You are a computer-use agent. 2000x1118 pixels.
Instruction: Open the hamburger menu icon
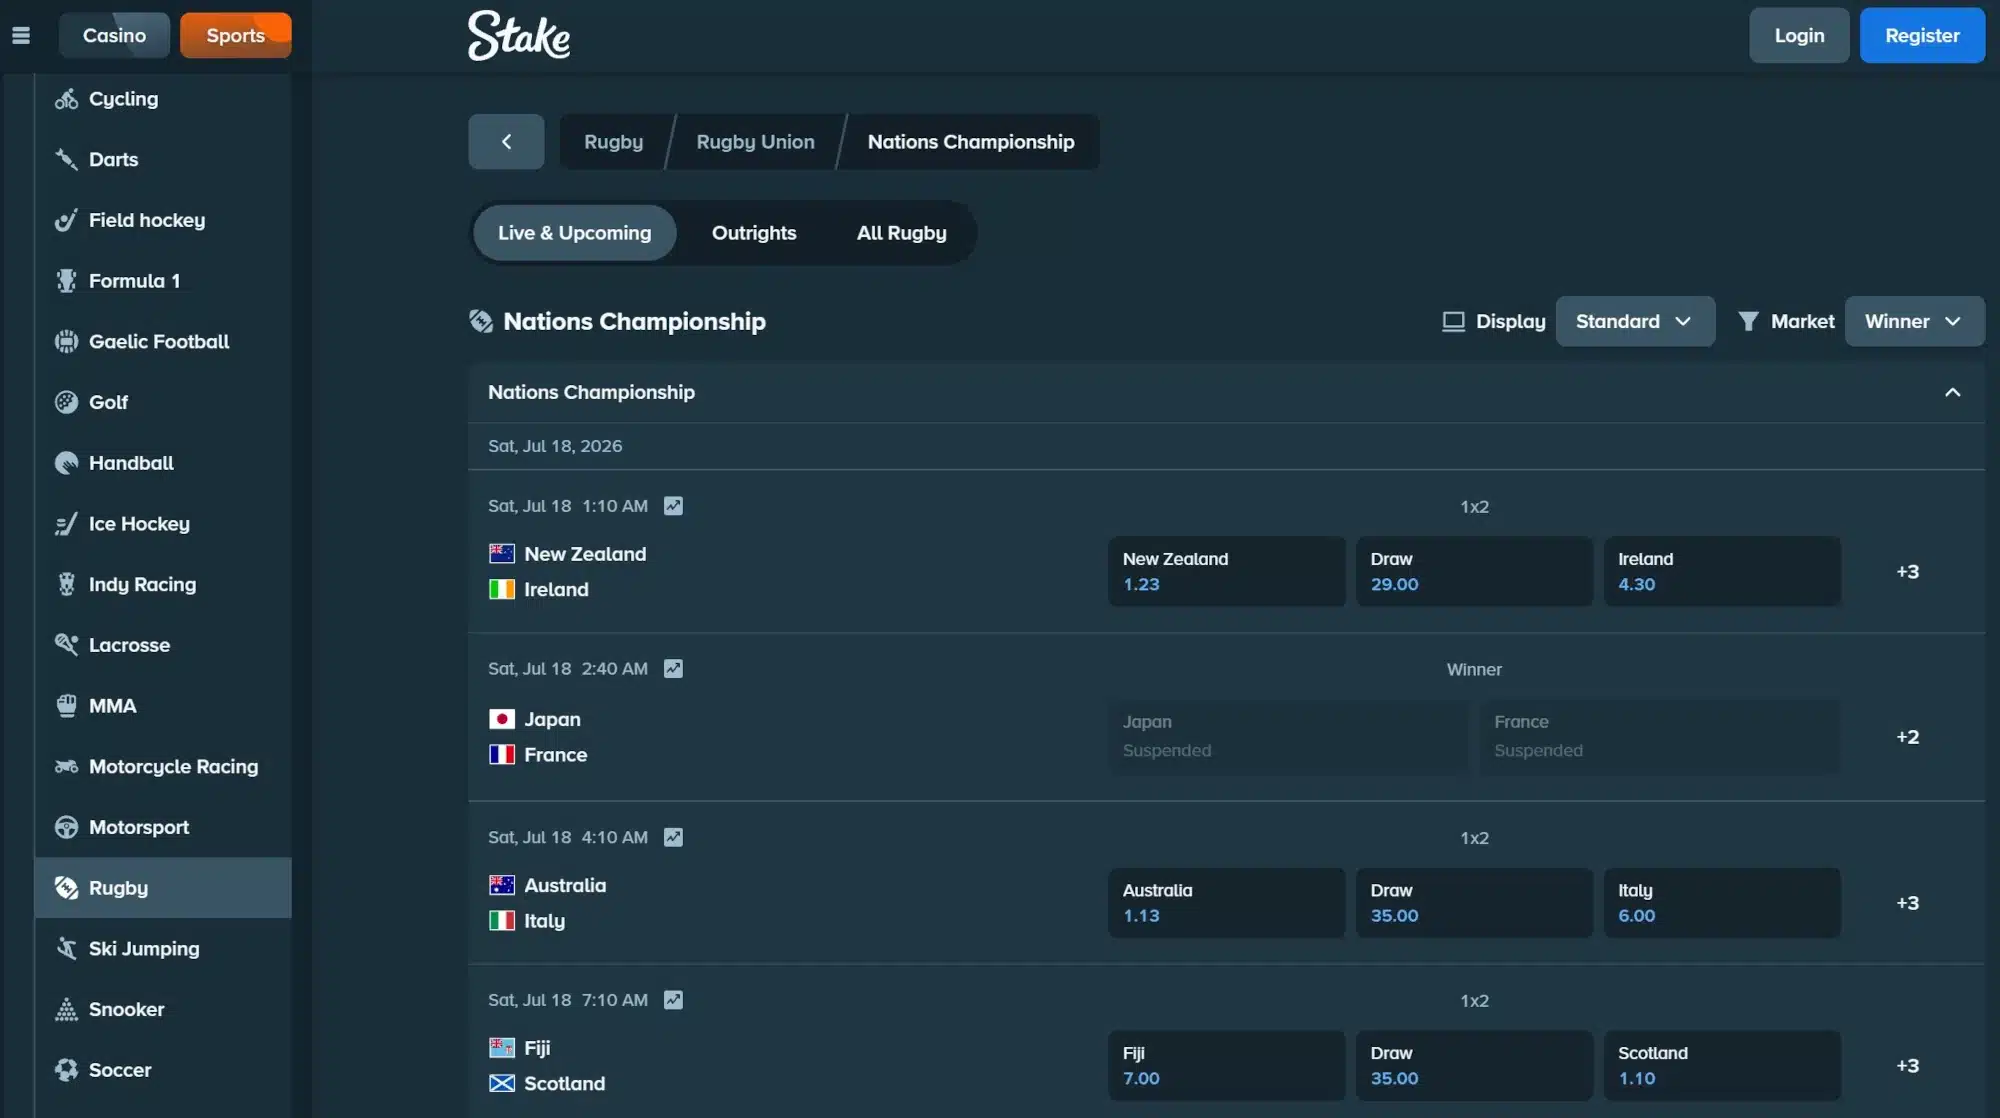(x=21, y=35)
